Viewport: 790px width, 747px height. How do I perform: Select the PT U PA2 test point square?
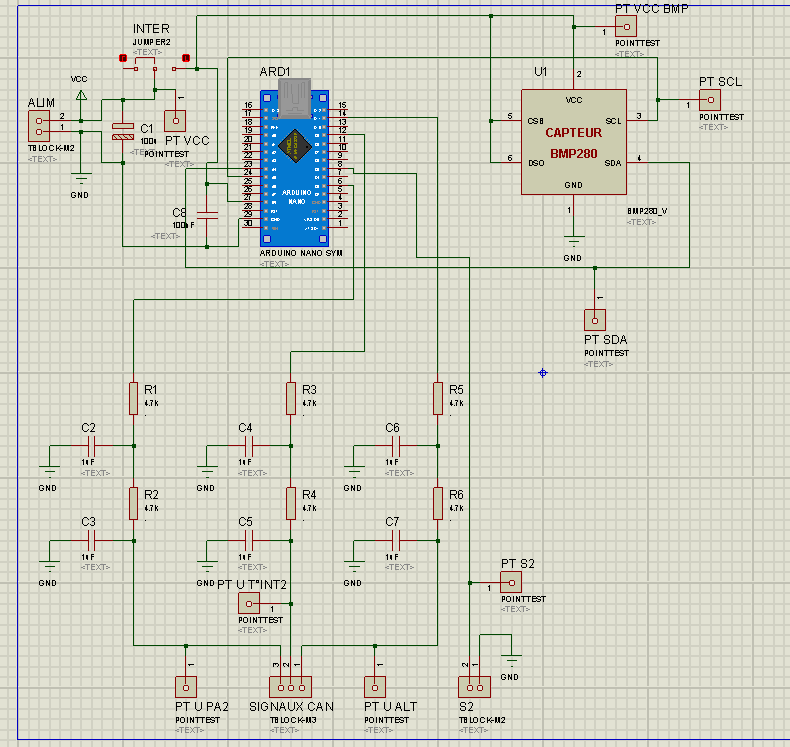[186, 688]
